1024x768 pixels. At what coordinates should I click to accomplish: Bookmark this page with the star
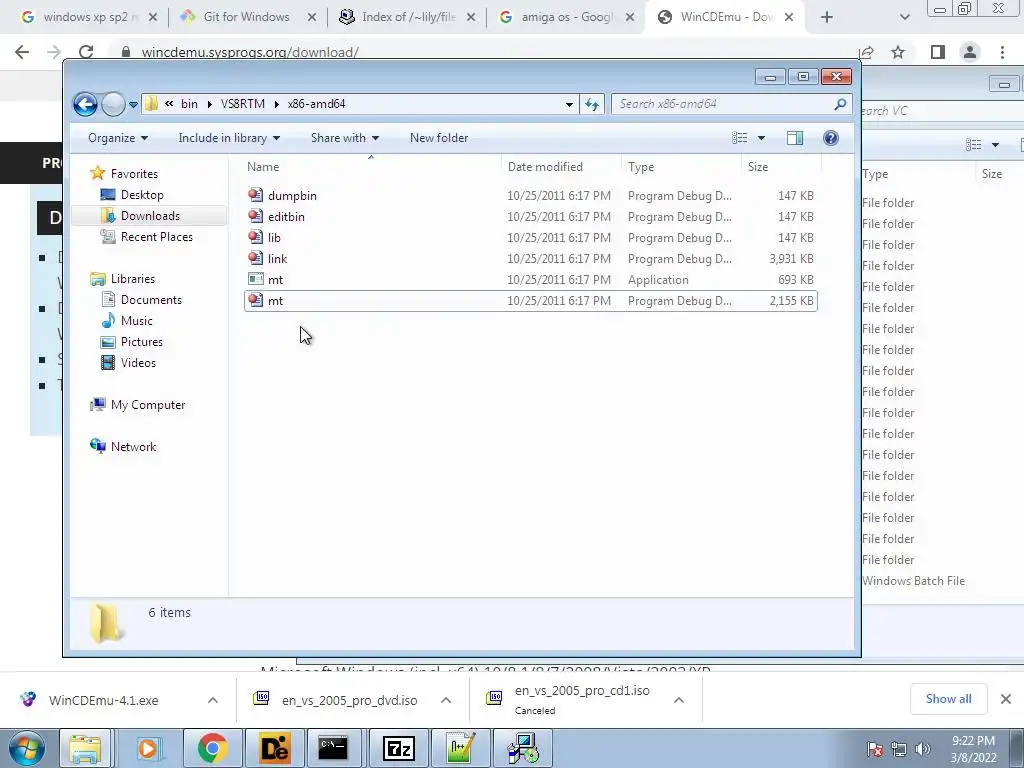pyautogui.click(x=899, y=52)
